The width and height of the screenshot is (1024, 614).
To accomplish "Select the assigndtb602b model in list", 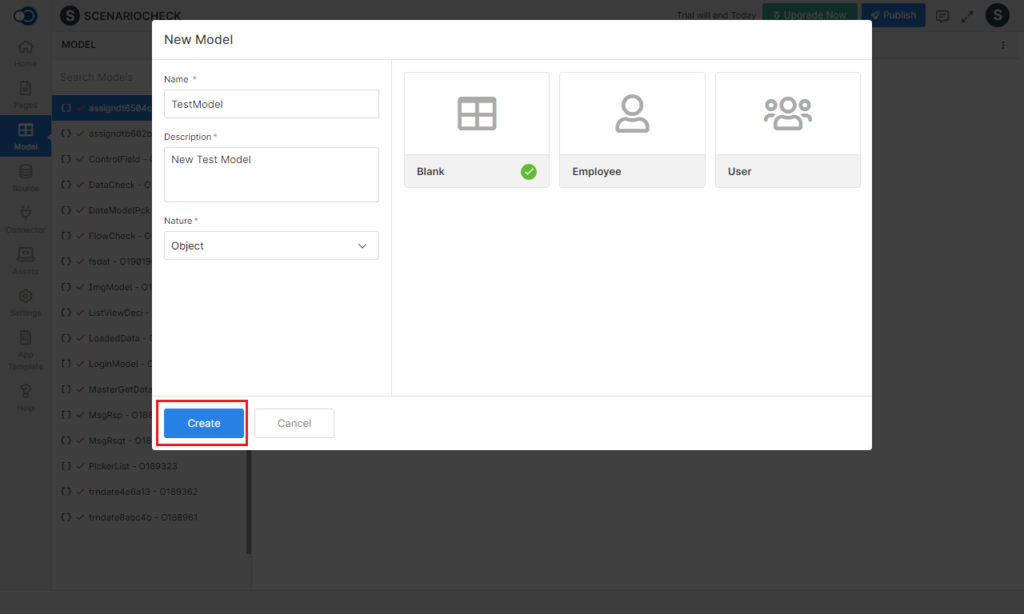I will [x=103, y=133].
